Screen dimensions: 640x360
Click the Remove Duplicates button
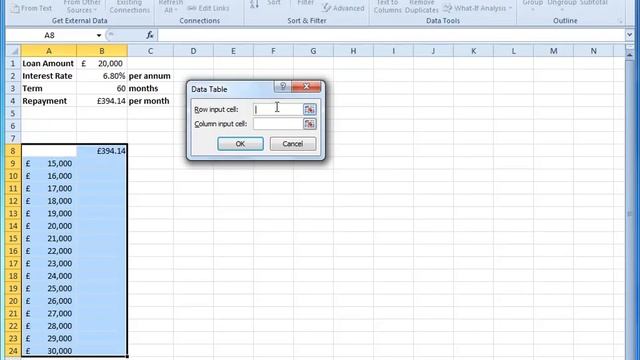422,6
